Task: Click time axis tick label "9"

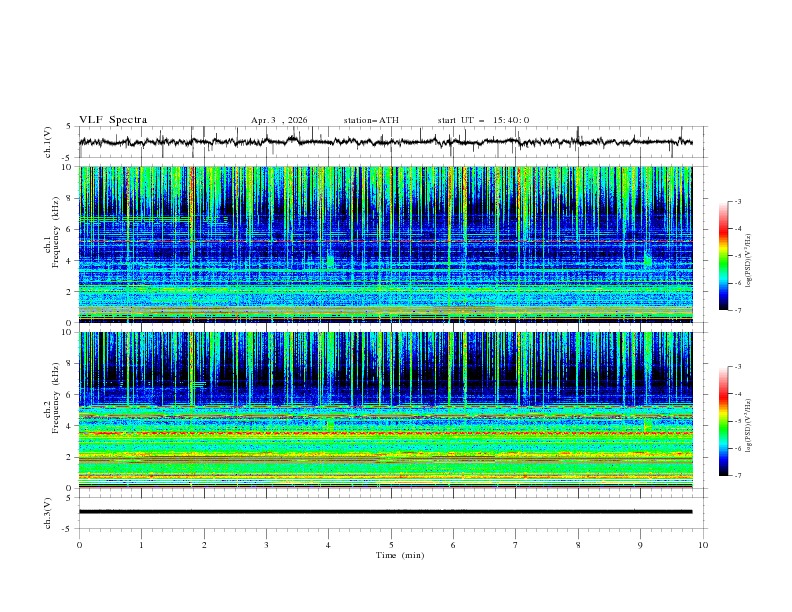Action: tap(640, 545)
